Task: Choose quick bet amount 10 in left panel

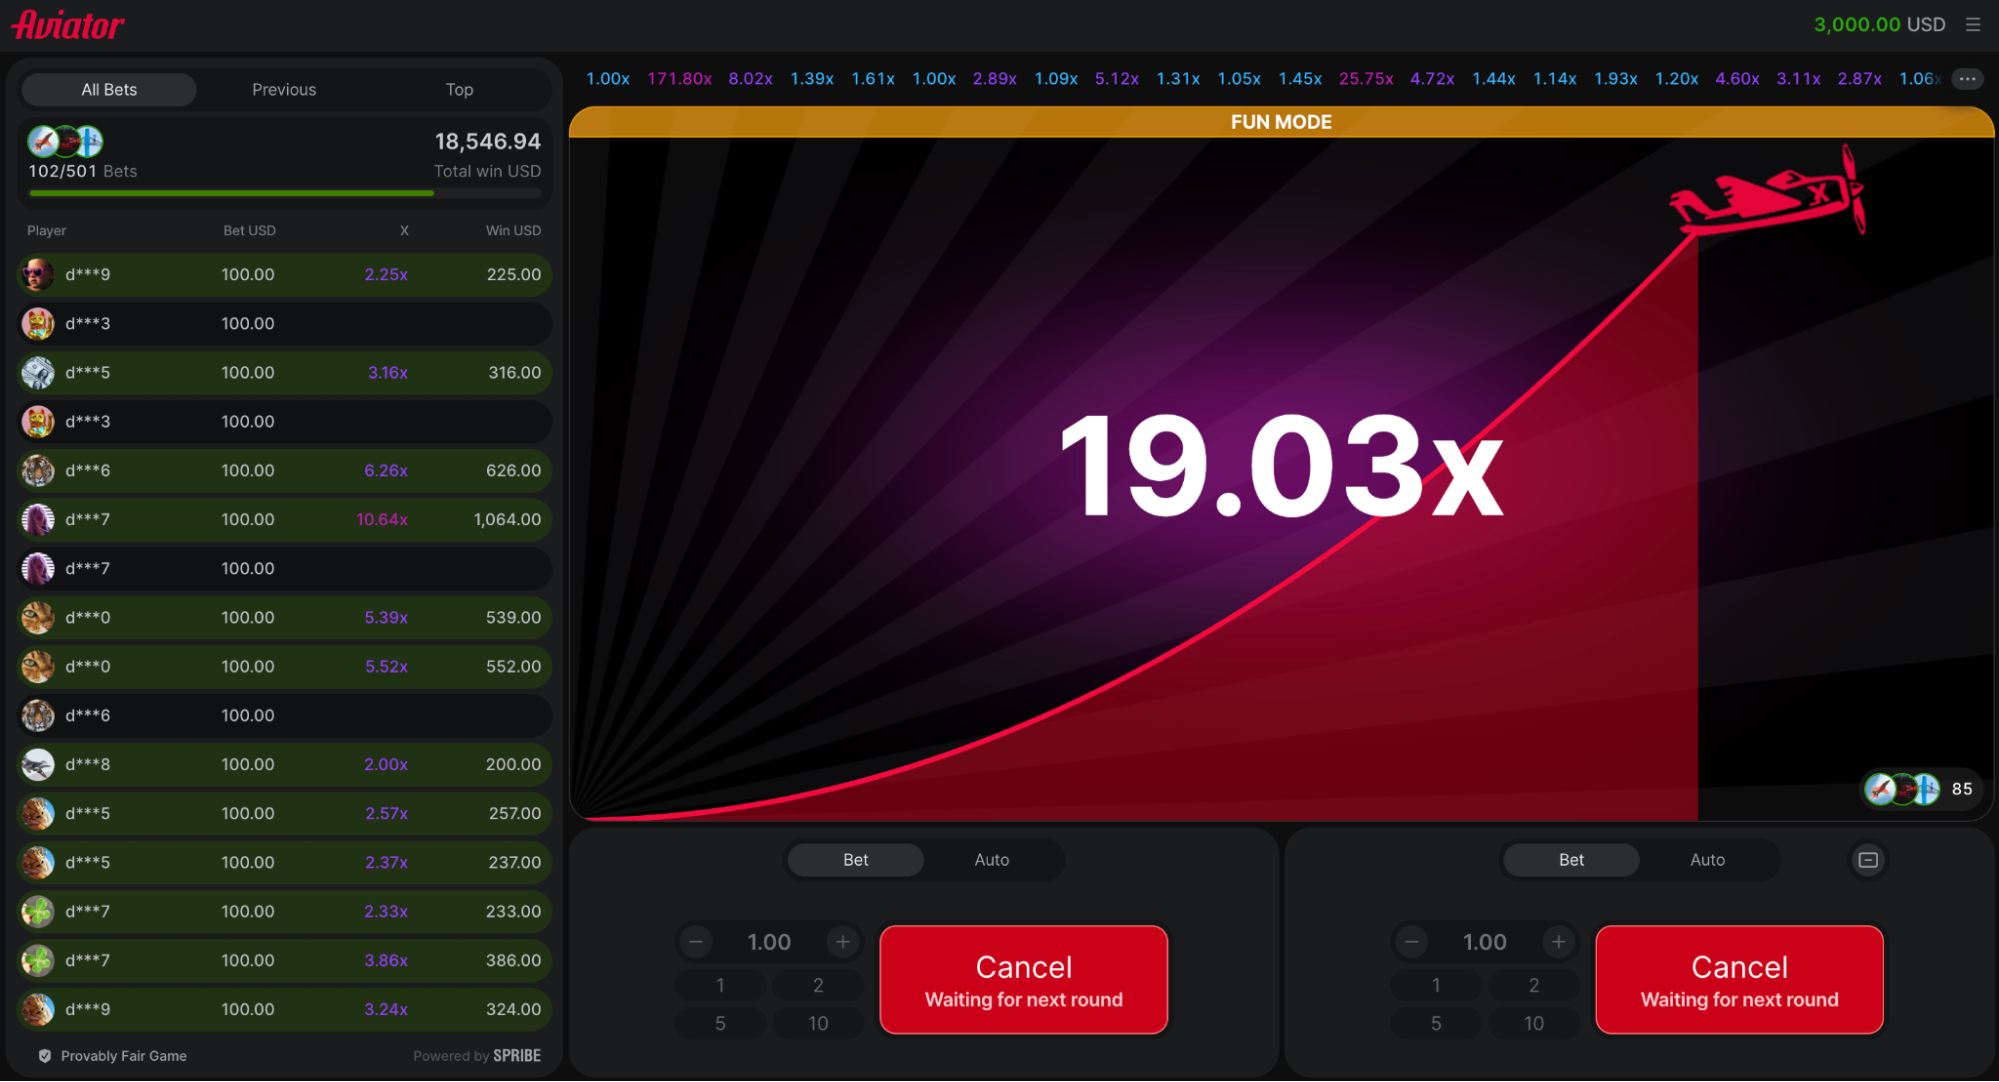Action: (x=818, y=1023)
